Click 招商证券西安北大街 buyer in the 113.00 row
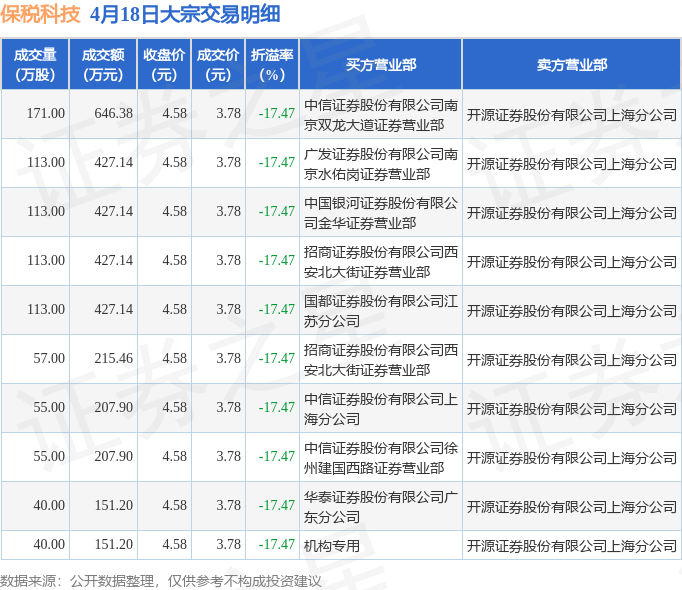682x590 pixels. click(381, 262)
